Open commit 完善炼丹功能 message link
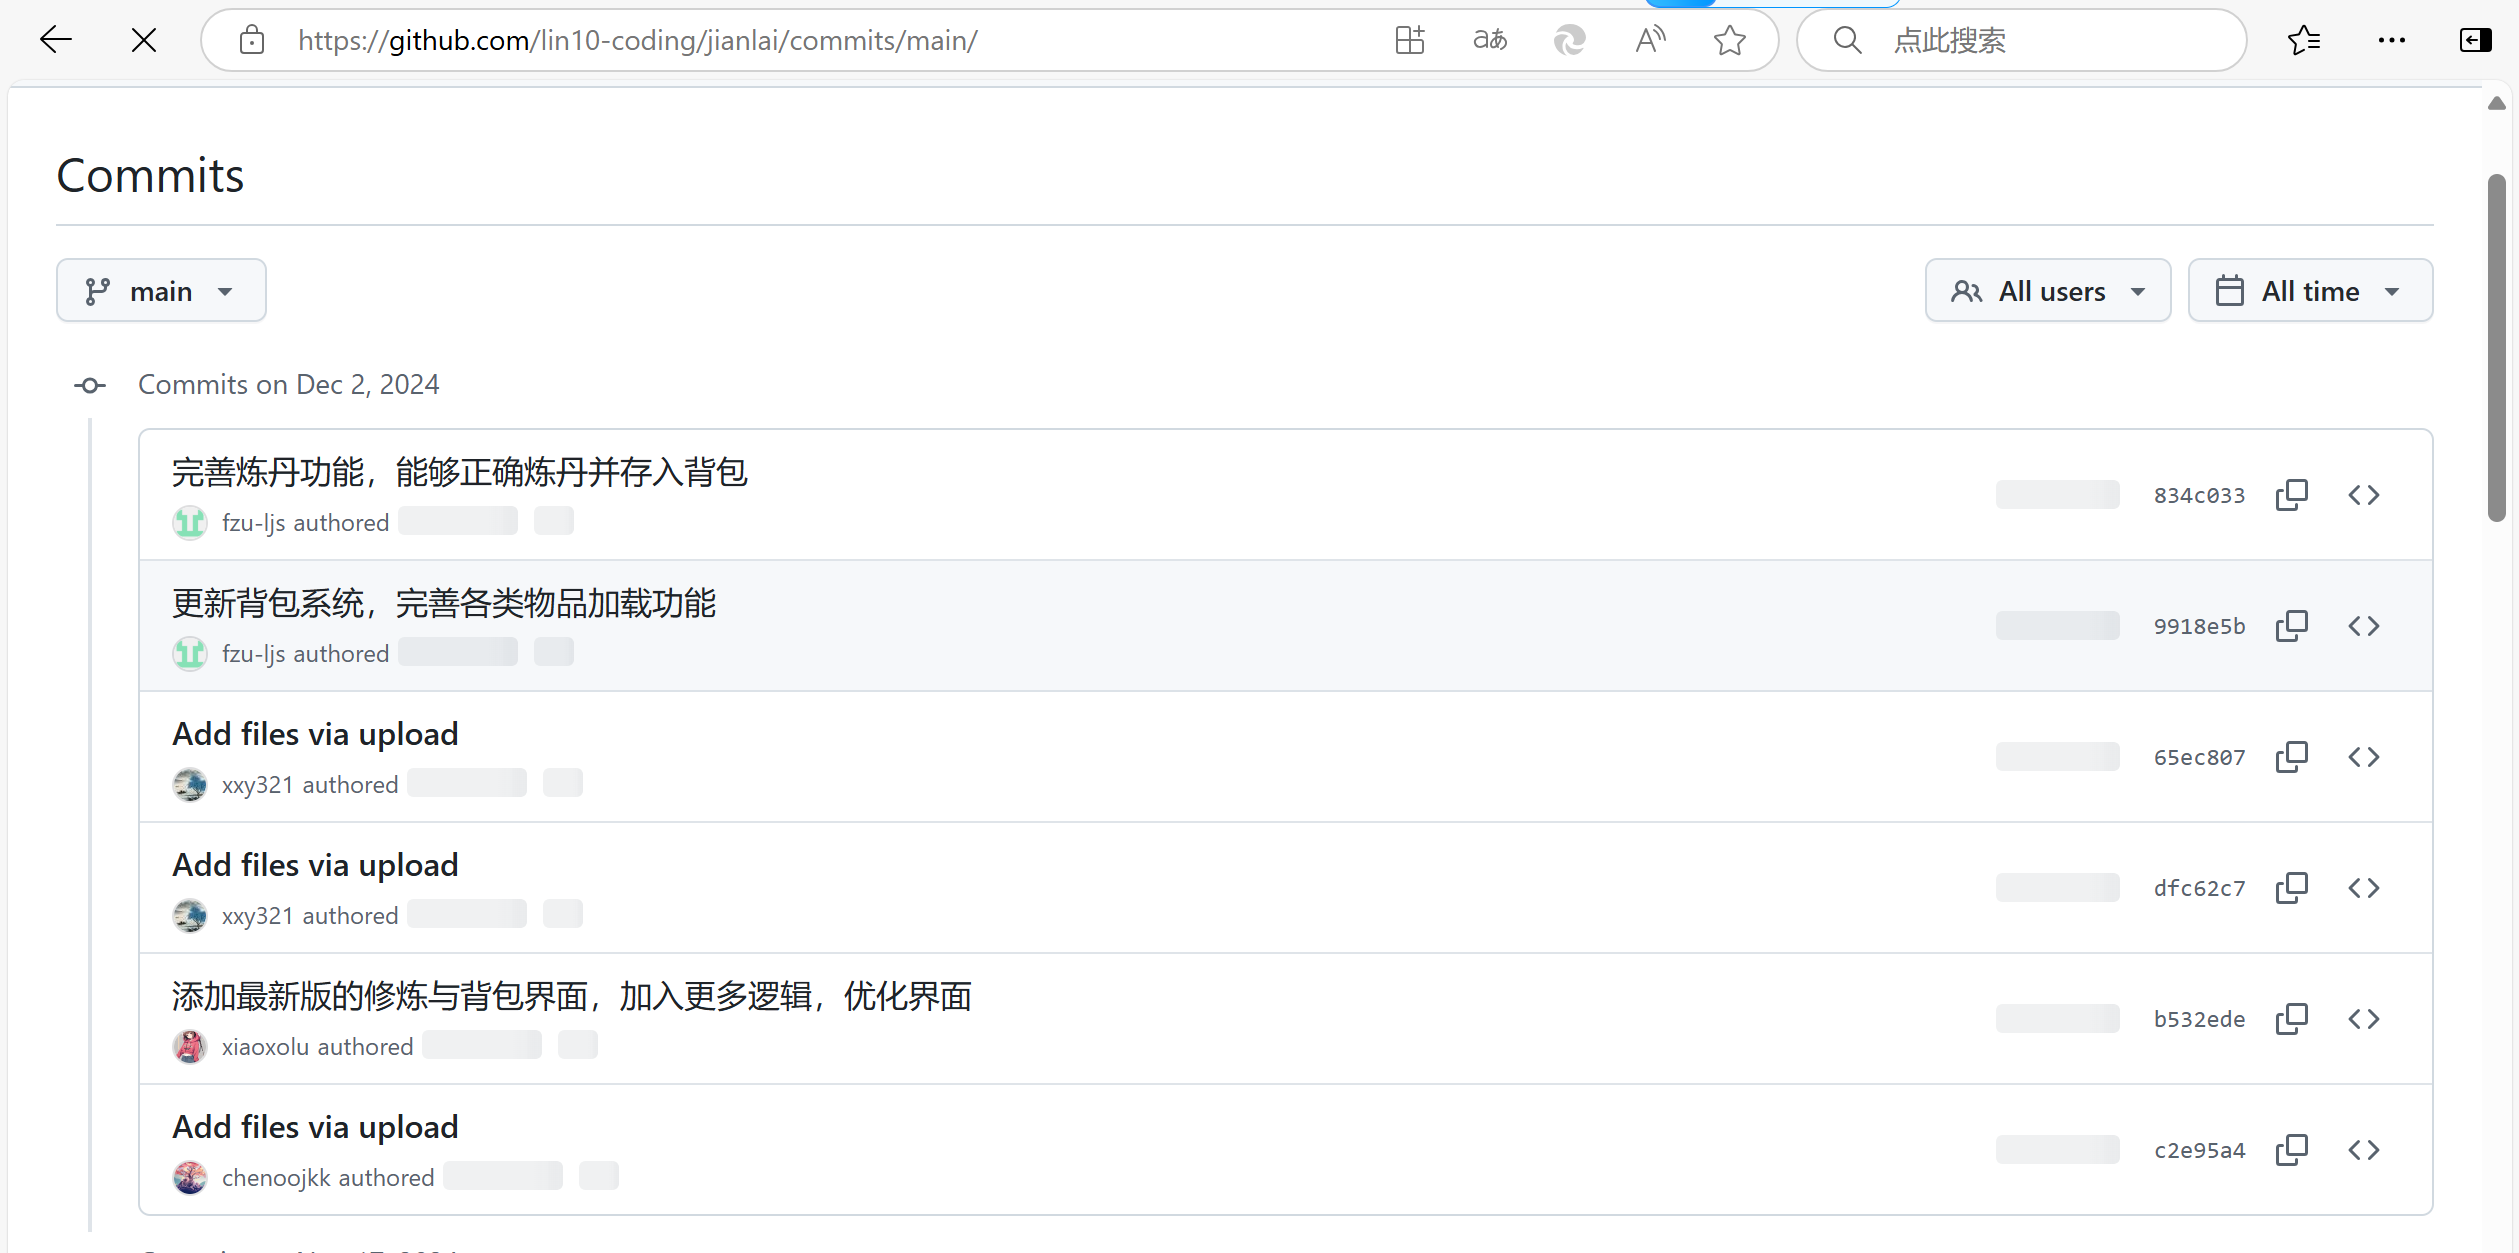2519x1253 pixels. pyautogui.click(x=459, y=472)
